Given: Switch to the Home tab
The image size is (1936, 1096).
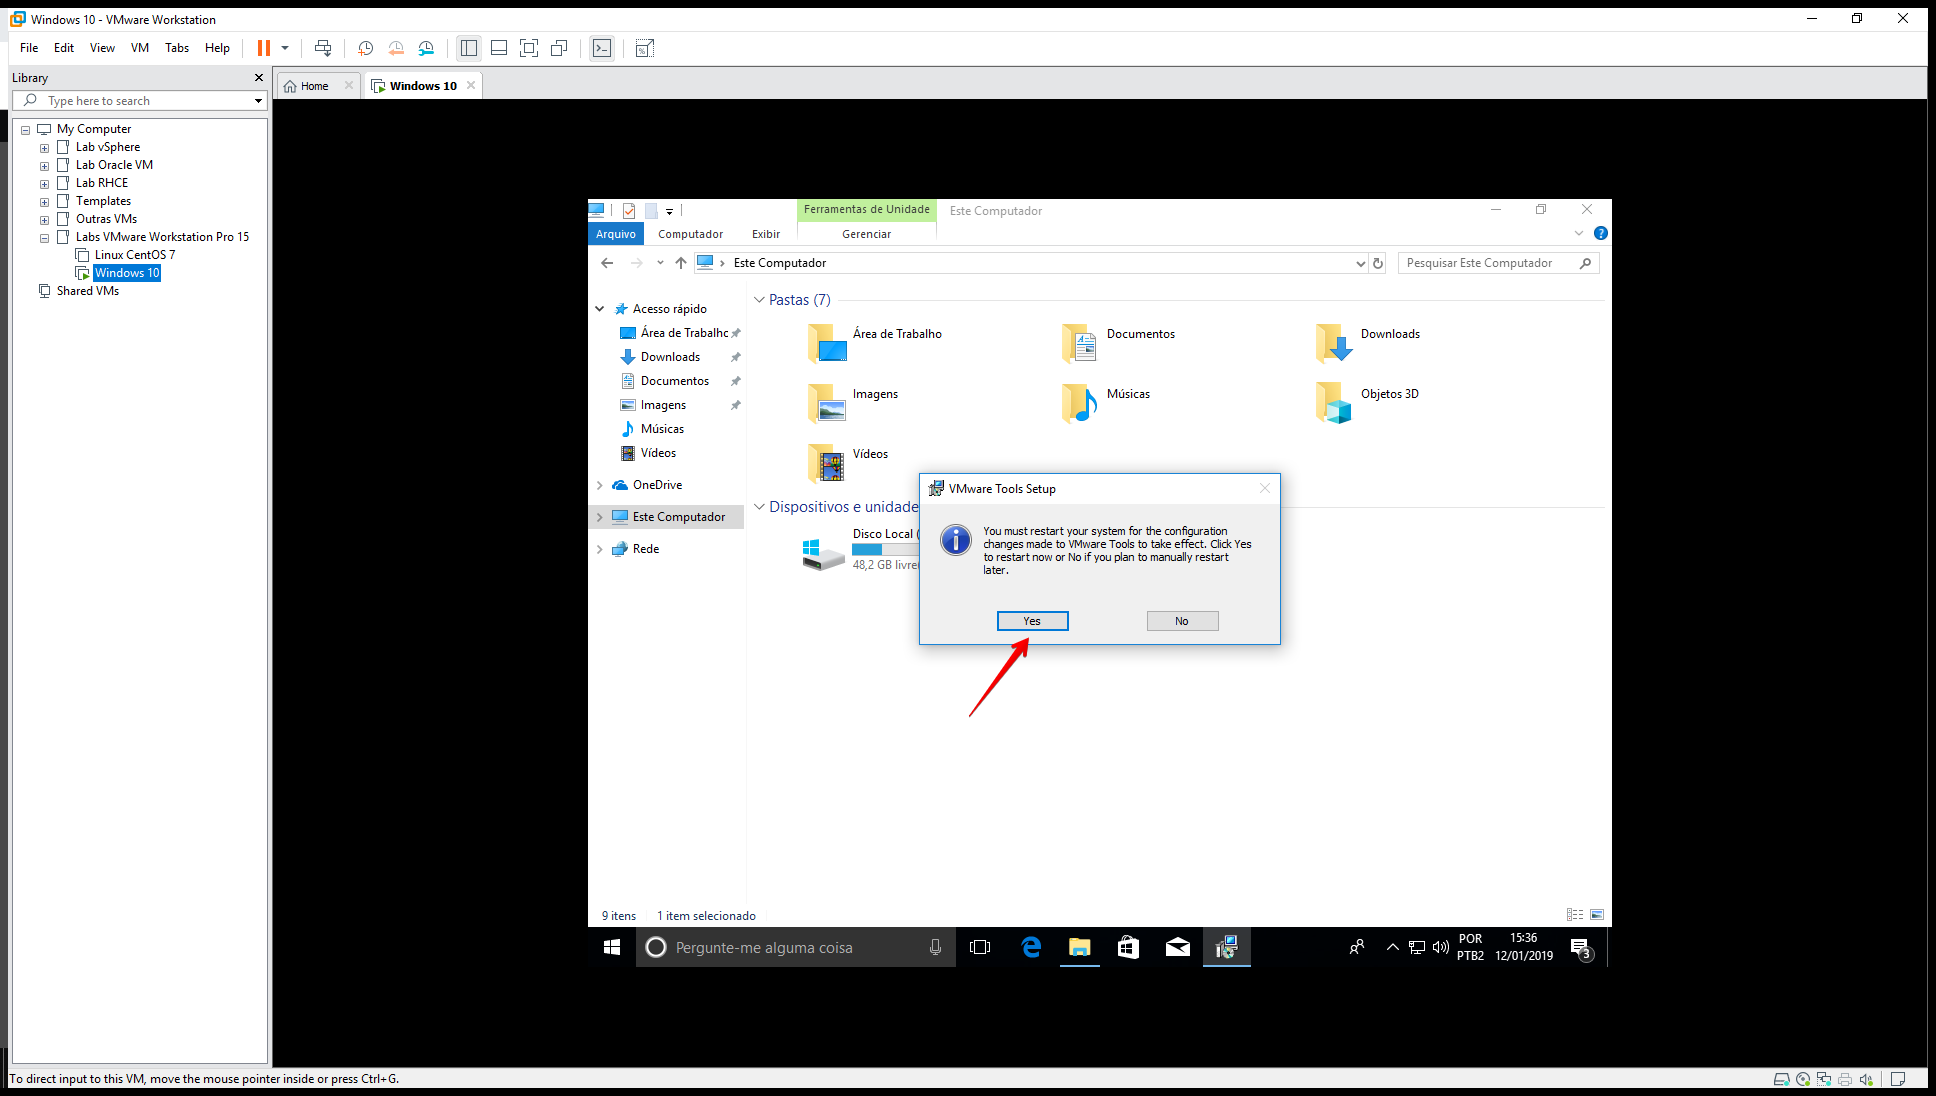Looking at the screenshot, I should (x=314, y=86).
